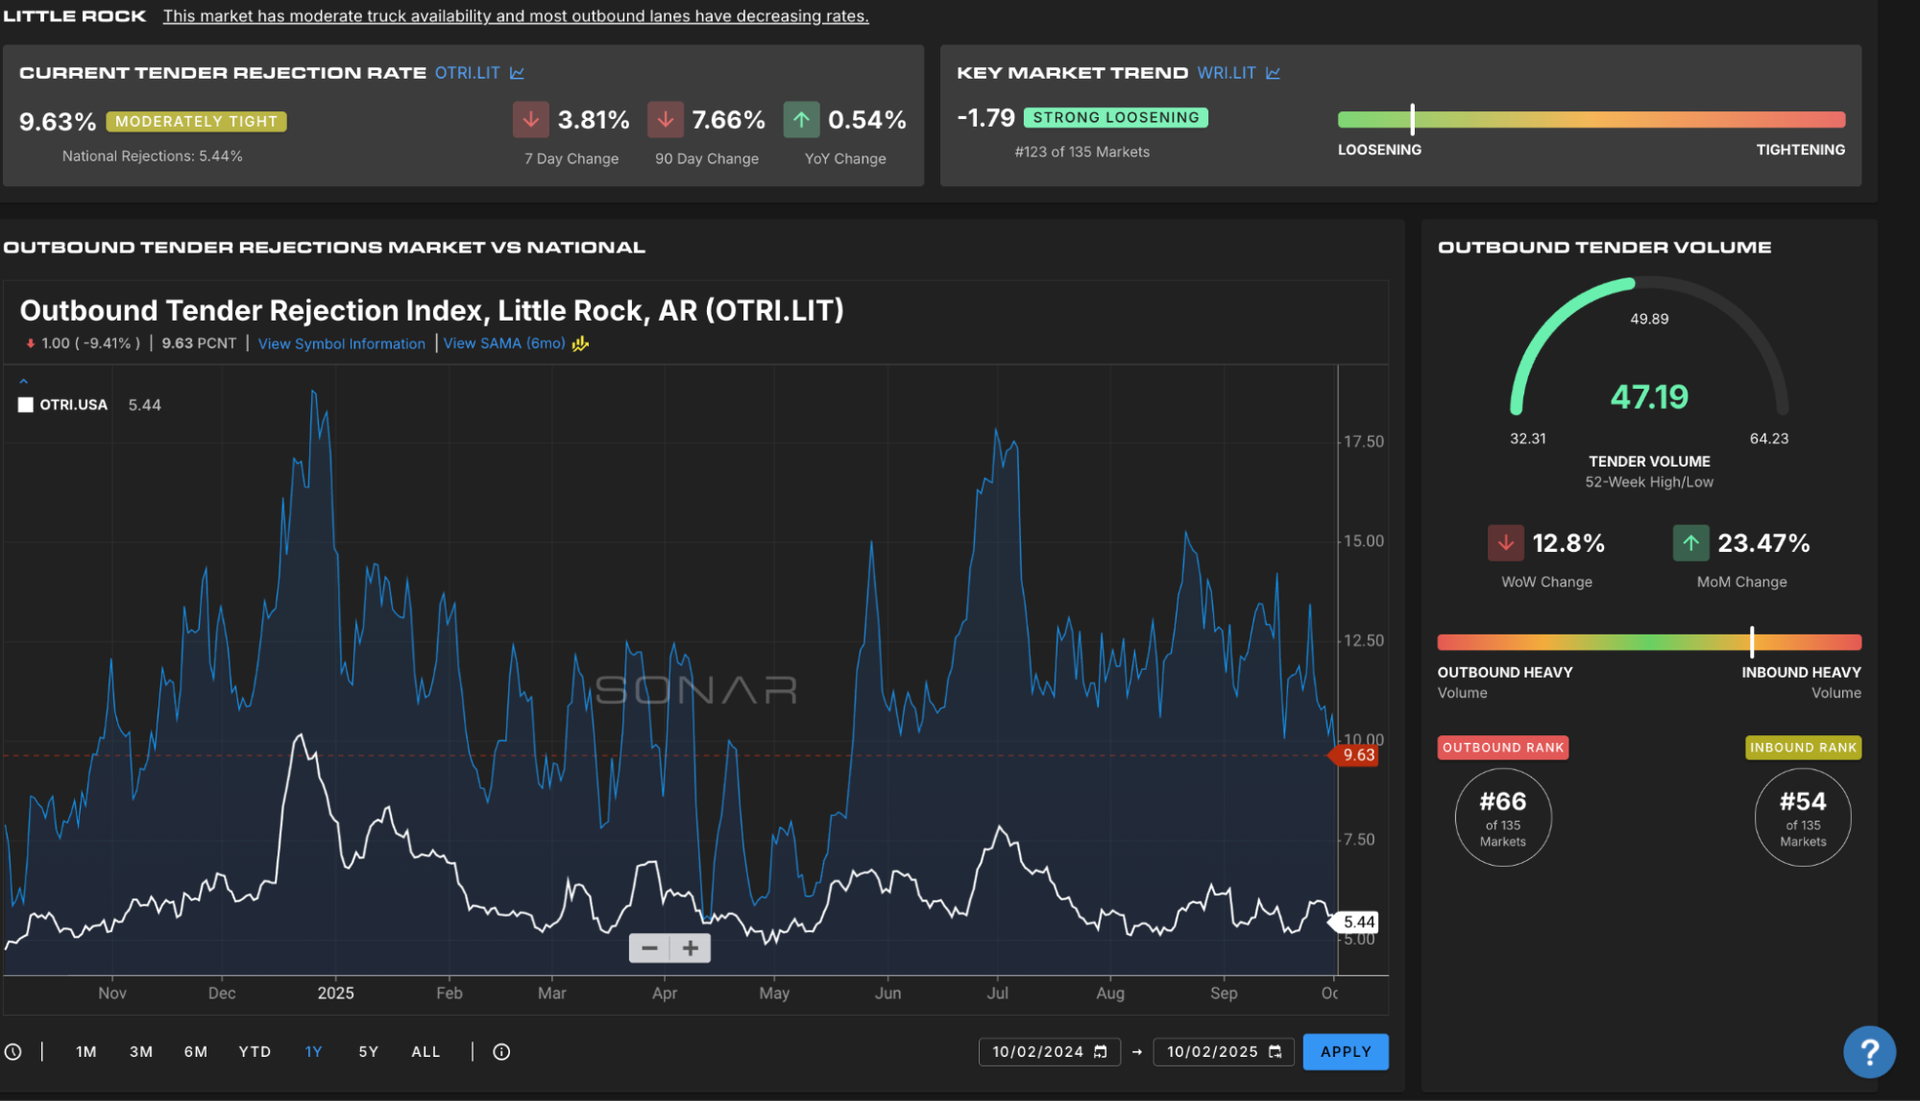The image size is (1920, 1101).
Task: Open WRI.LIT chart icon beside Key Market Trend
Action: coord(1273,73)
